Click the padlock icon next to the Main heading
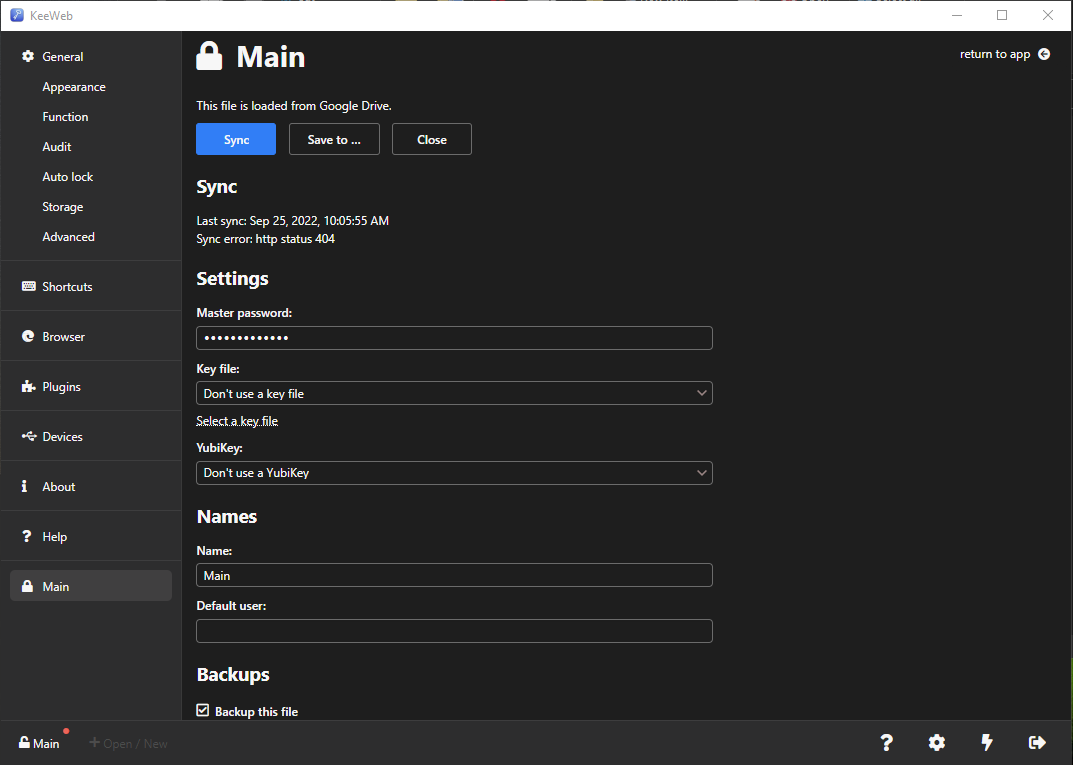The height and width of the screenshot is (765, 1073). click(x=208, y=56)
